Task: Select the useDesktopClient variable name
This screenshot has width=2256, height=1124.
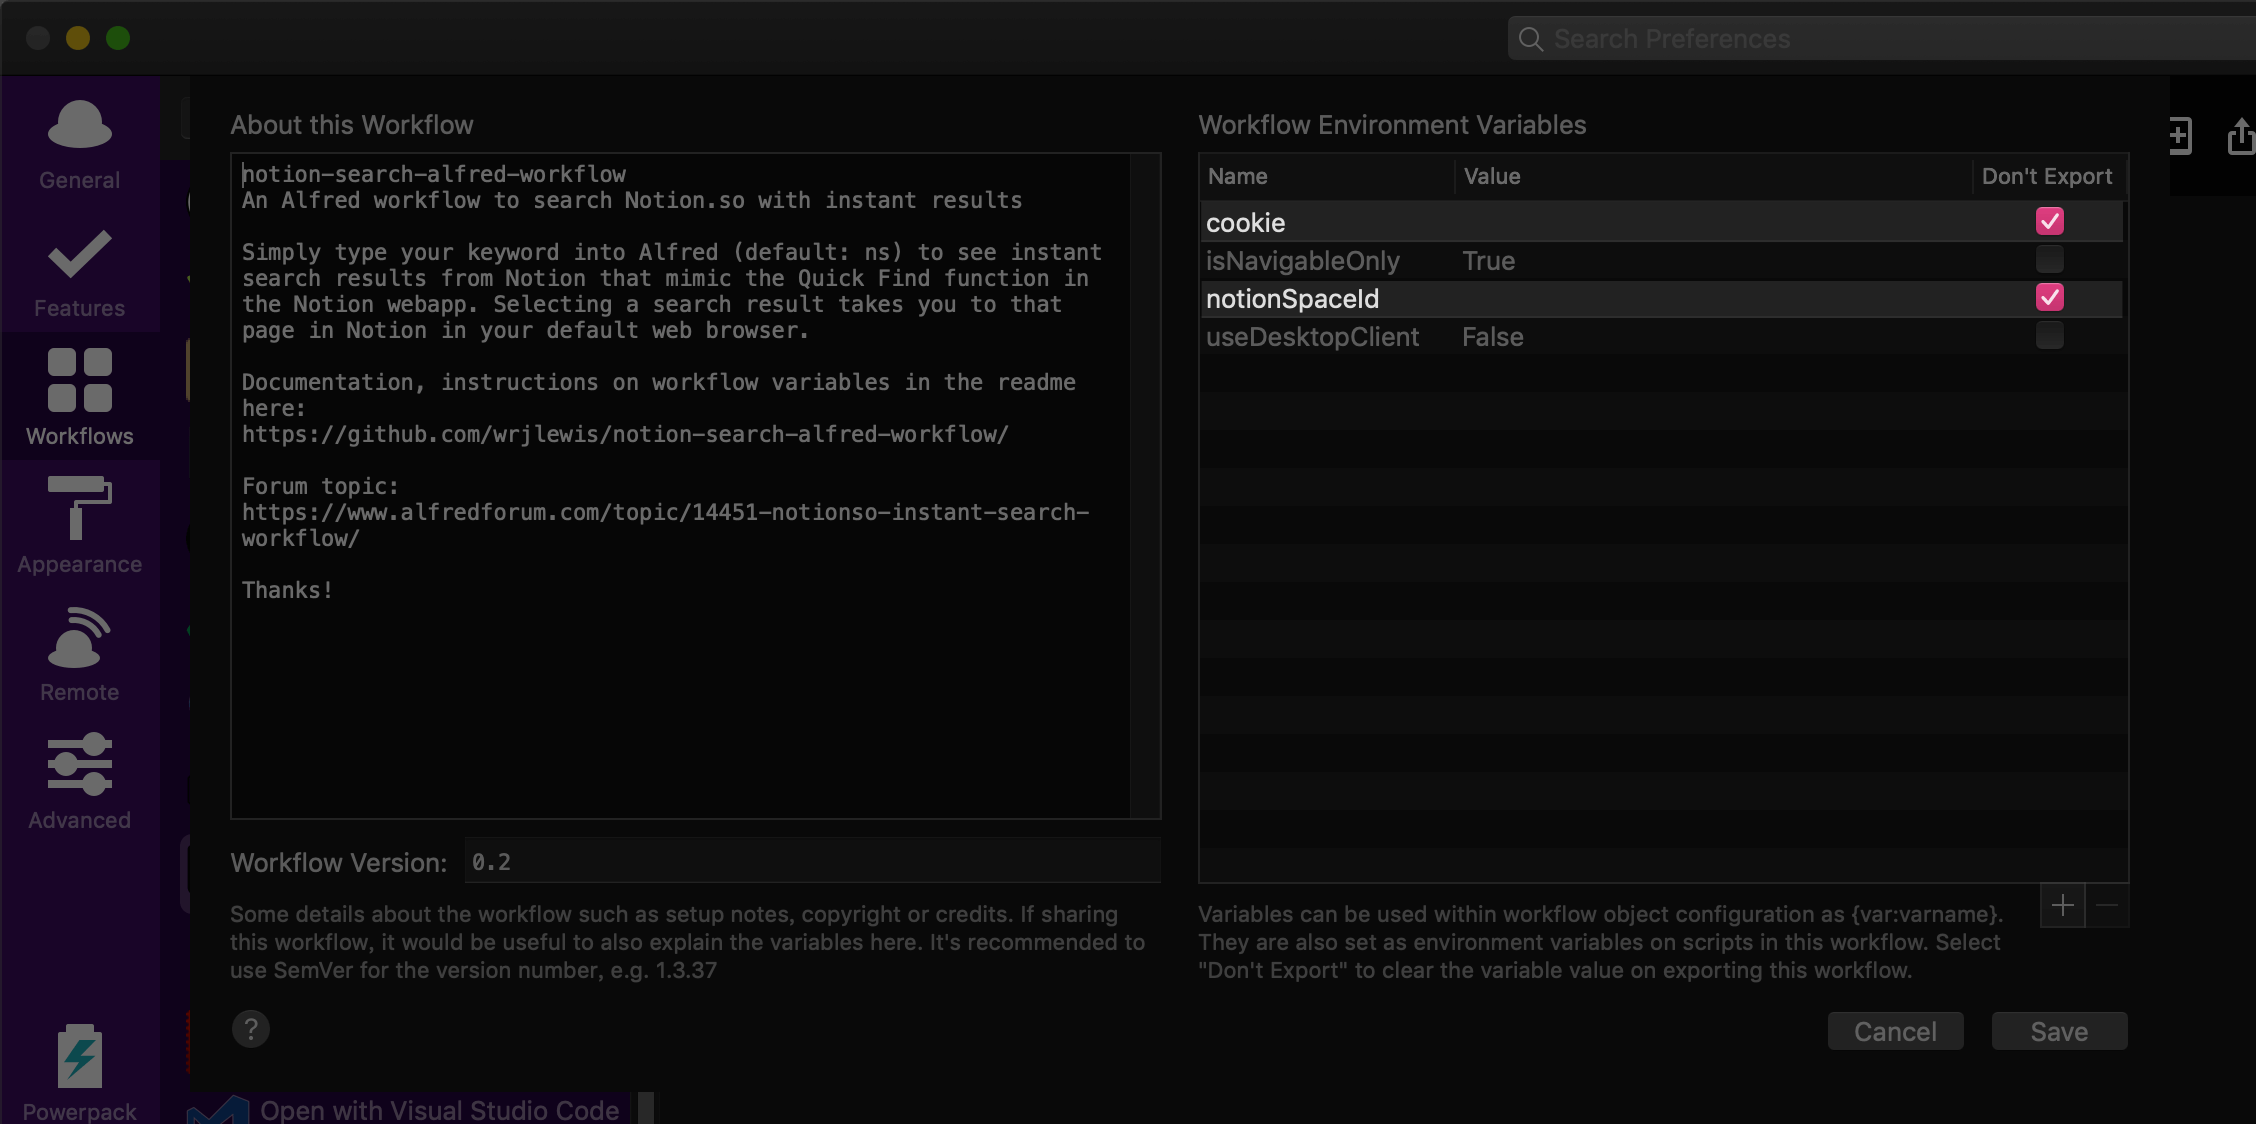Action: [x=1312, y=337]
